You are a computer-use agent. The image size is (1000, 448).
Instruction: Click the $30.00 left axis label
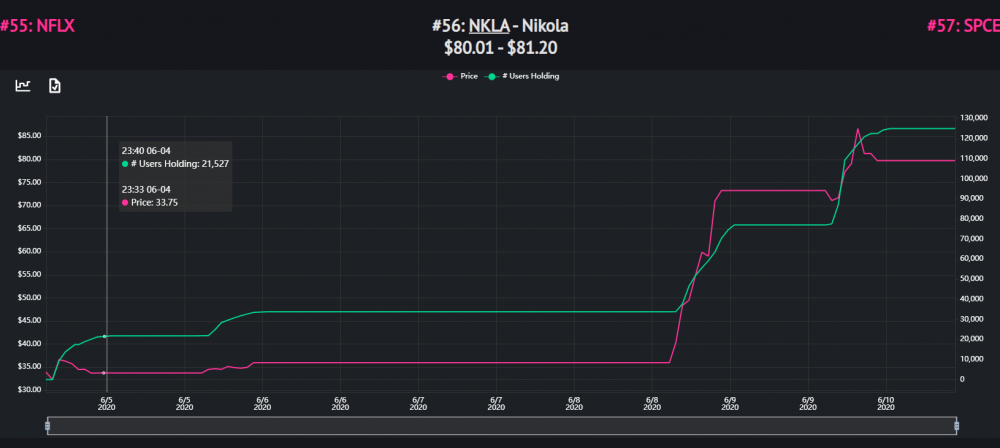click(x=29, y=390)
